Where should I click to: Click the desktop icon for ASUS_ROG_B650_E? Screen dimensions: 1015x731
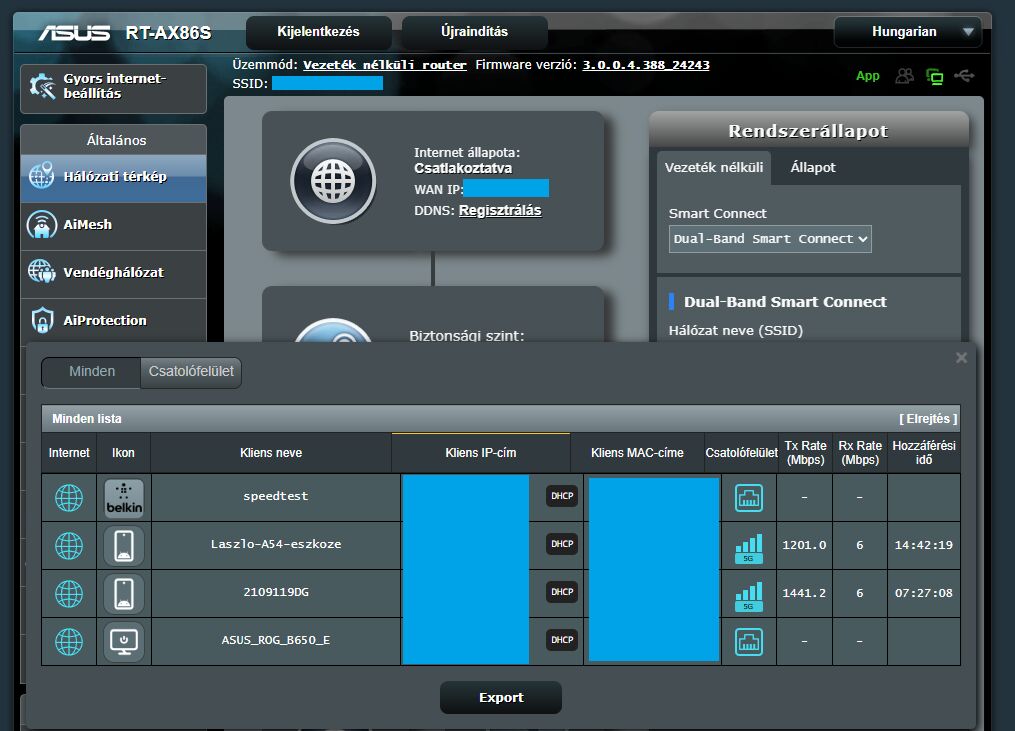[124, 641]
